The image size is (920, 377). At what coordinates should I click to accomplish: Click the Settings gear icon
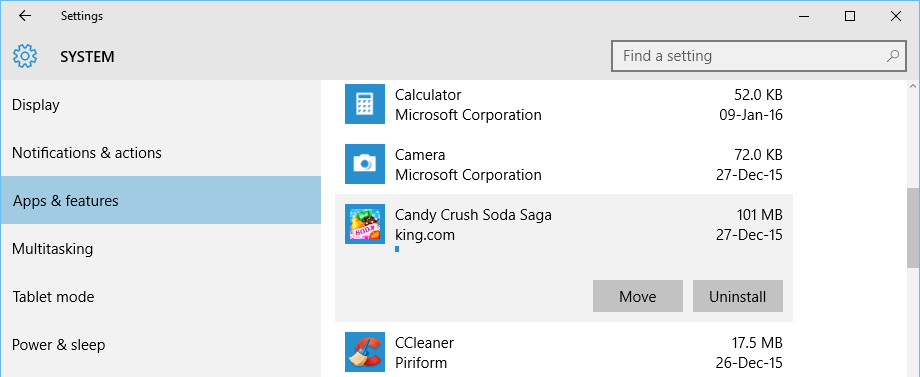(25, 56)
